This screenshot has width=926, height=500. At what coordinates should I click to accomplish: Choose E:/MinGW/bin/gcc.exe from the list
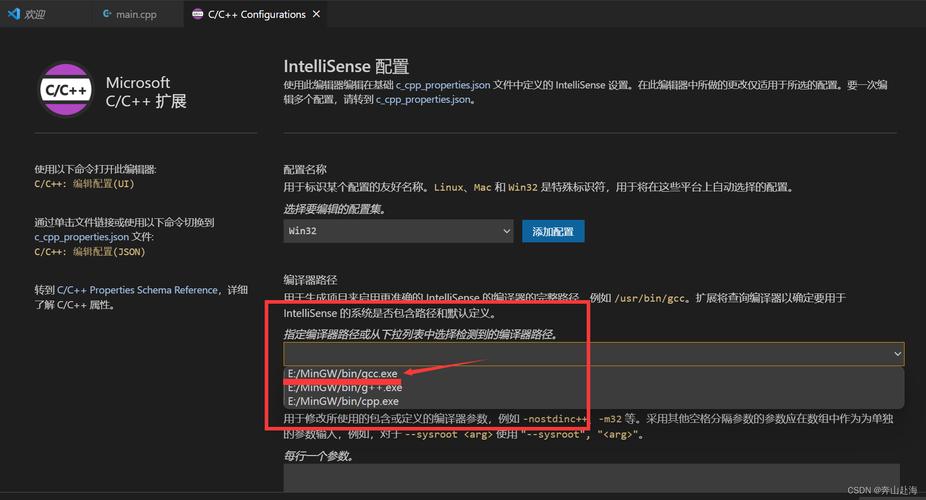coord(343,374)
